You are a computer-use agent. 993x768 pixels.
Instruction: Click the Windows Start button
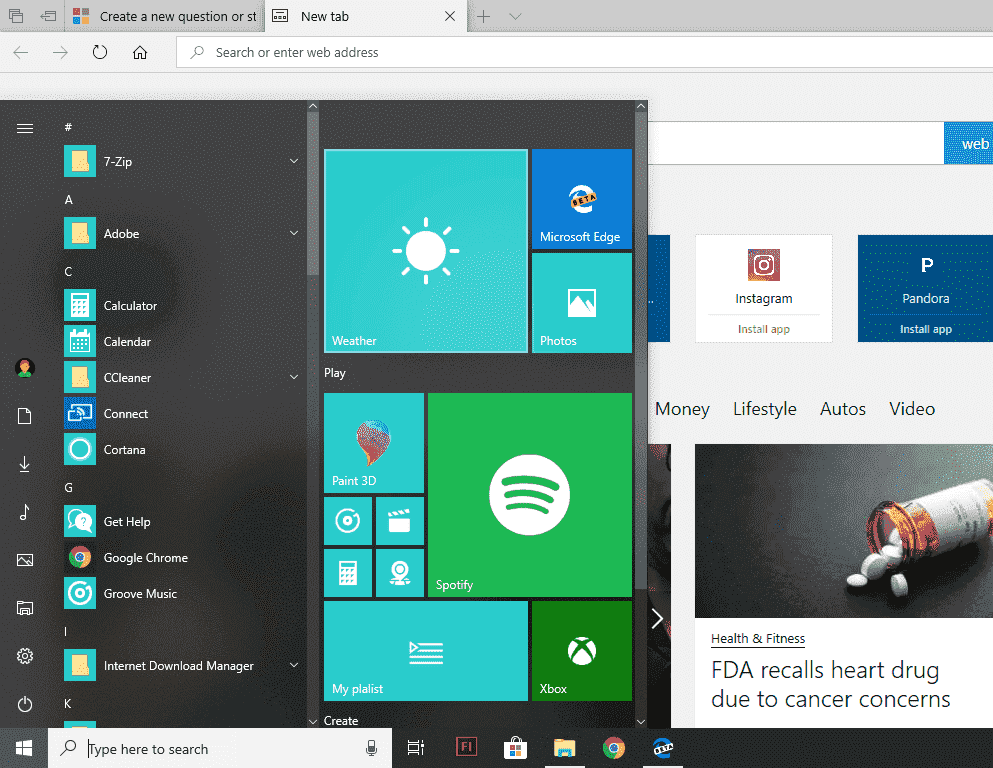24,748
